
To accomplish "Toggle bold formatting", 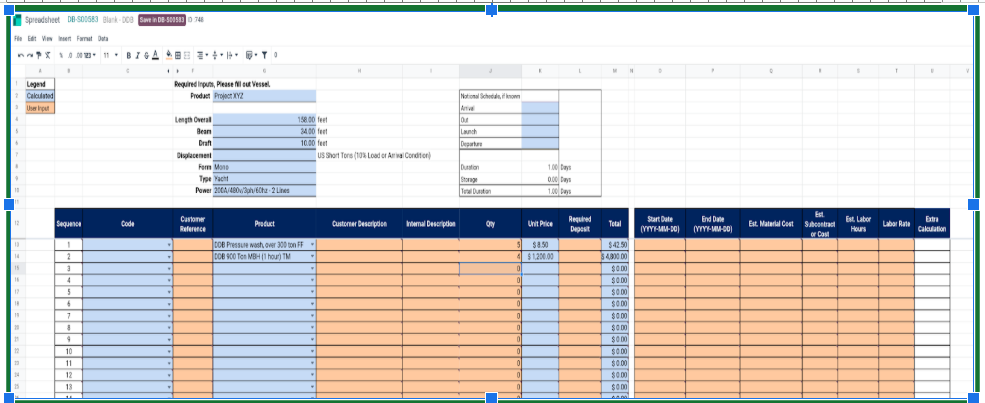I will (x=129, y=55).
